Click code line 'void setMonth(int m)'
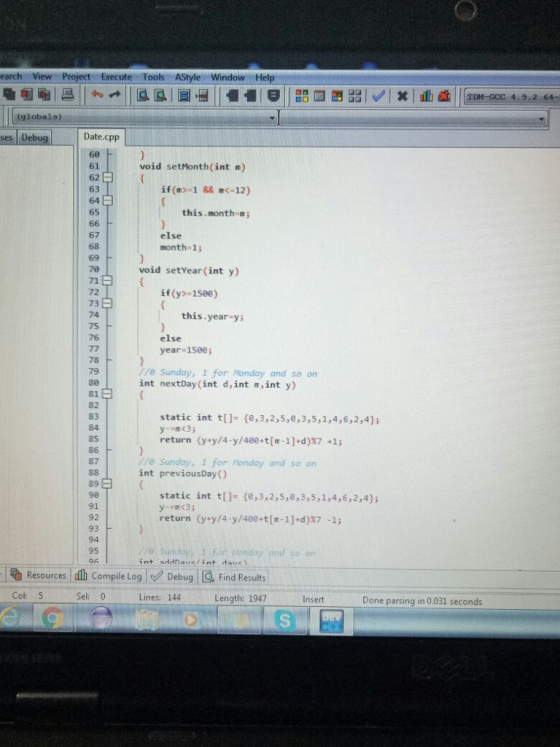The image size is (560, 747). pos(192,167)
